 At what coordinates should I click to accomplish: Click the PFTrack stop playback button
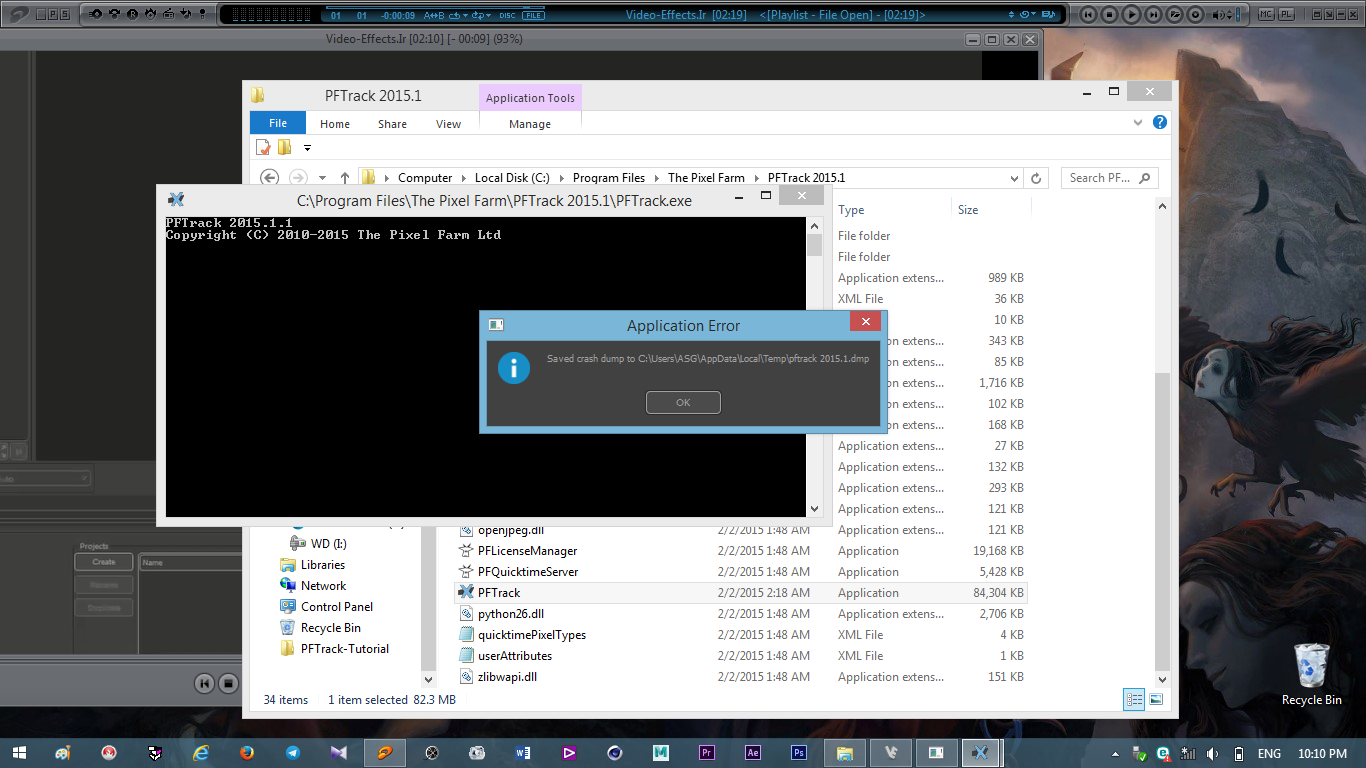(228, 684)
